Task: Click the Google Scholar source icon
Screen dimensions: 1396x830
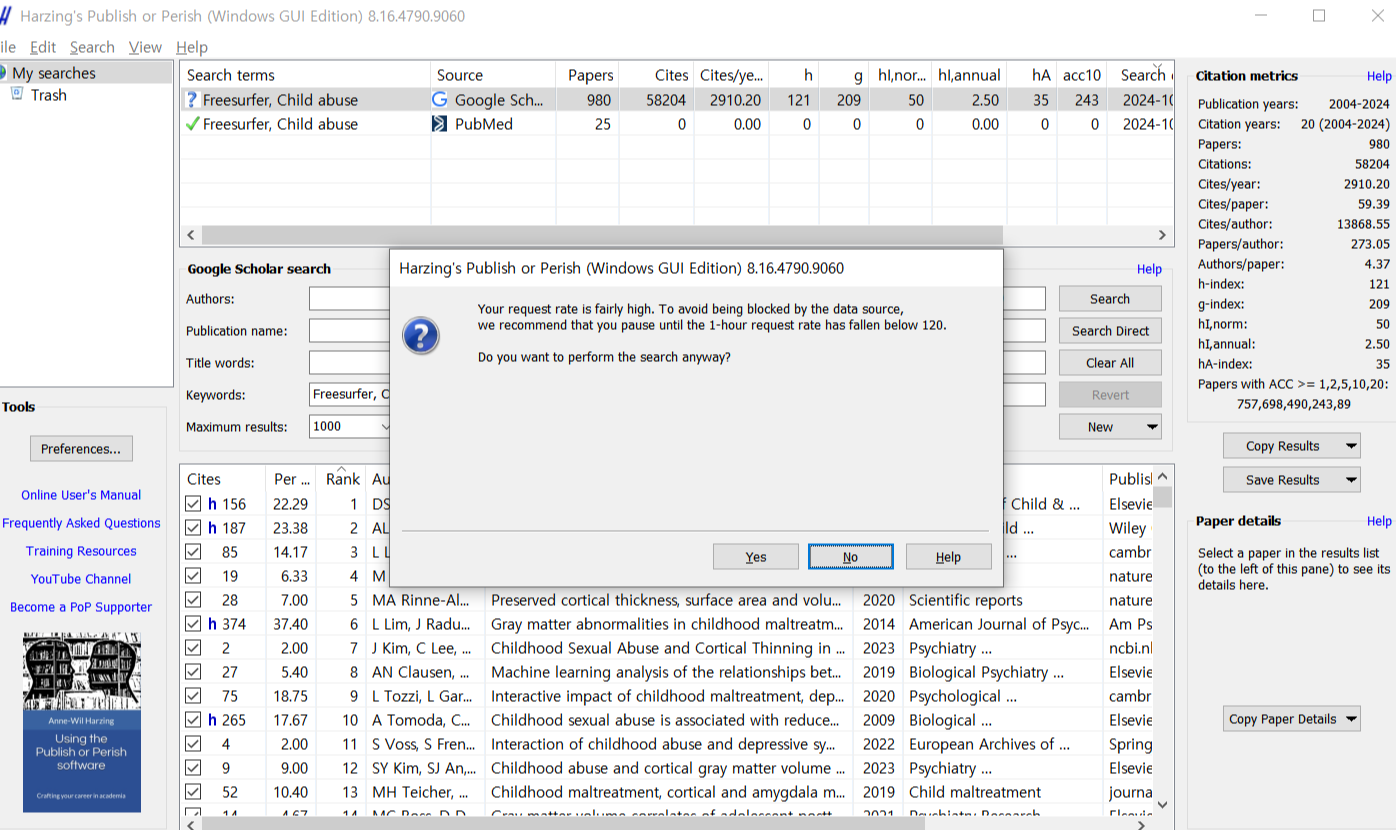Action: tap(440, 100)
